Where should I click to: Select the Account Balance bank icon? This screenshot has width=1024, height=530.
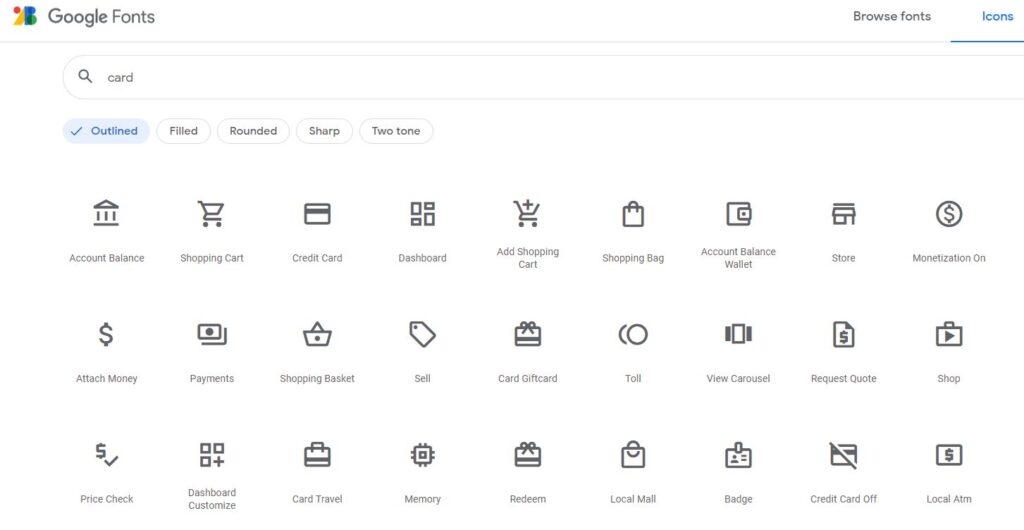[106, 213]
